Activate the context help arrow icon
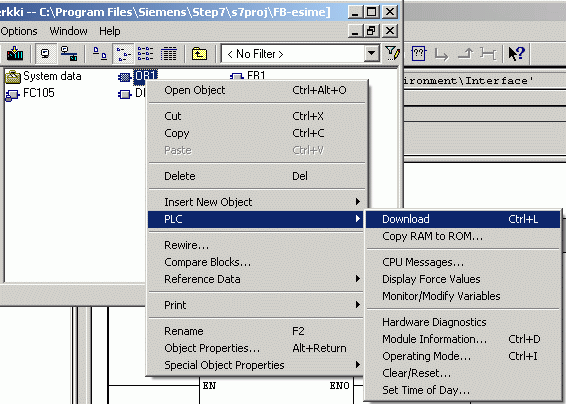Screen dimensions: 566x404 pos(517,53)
